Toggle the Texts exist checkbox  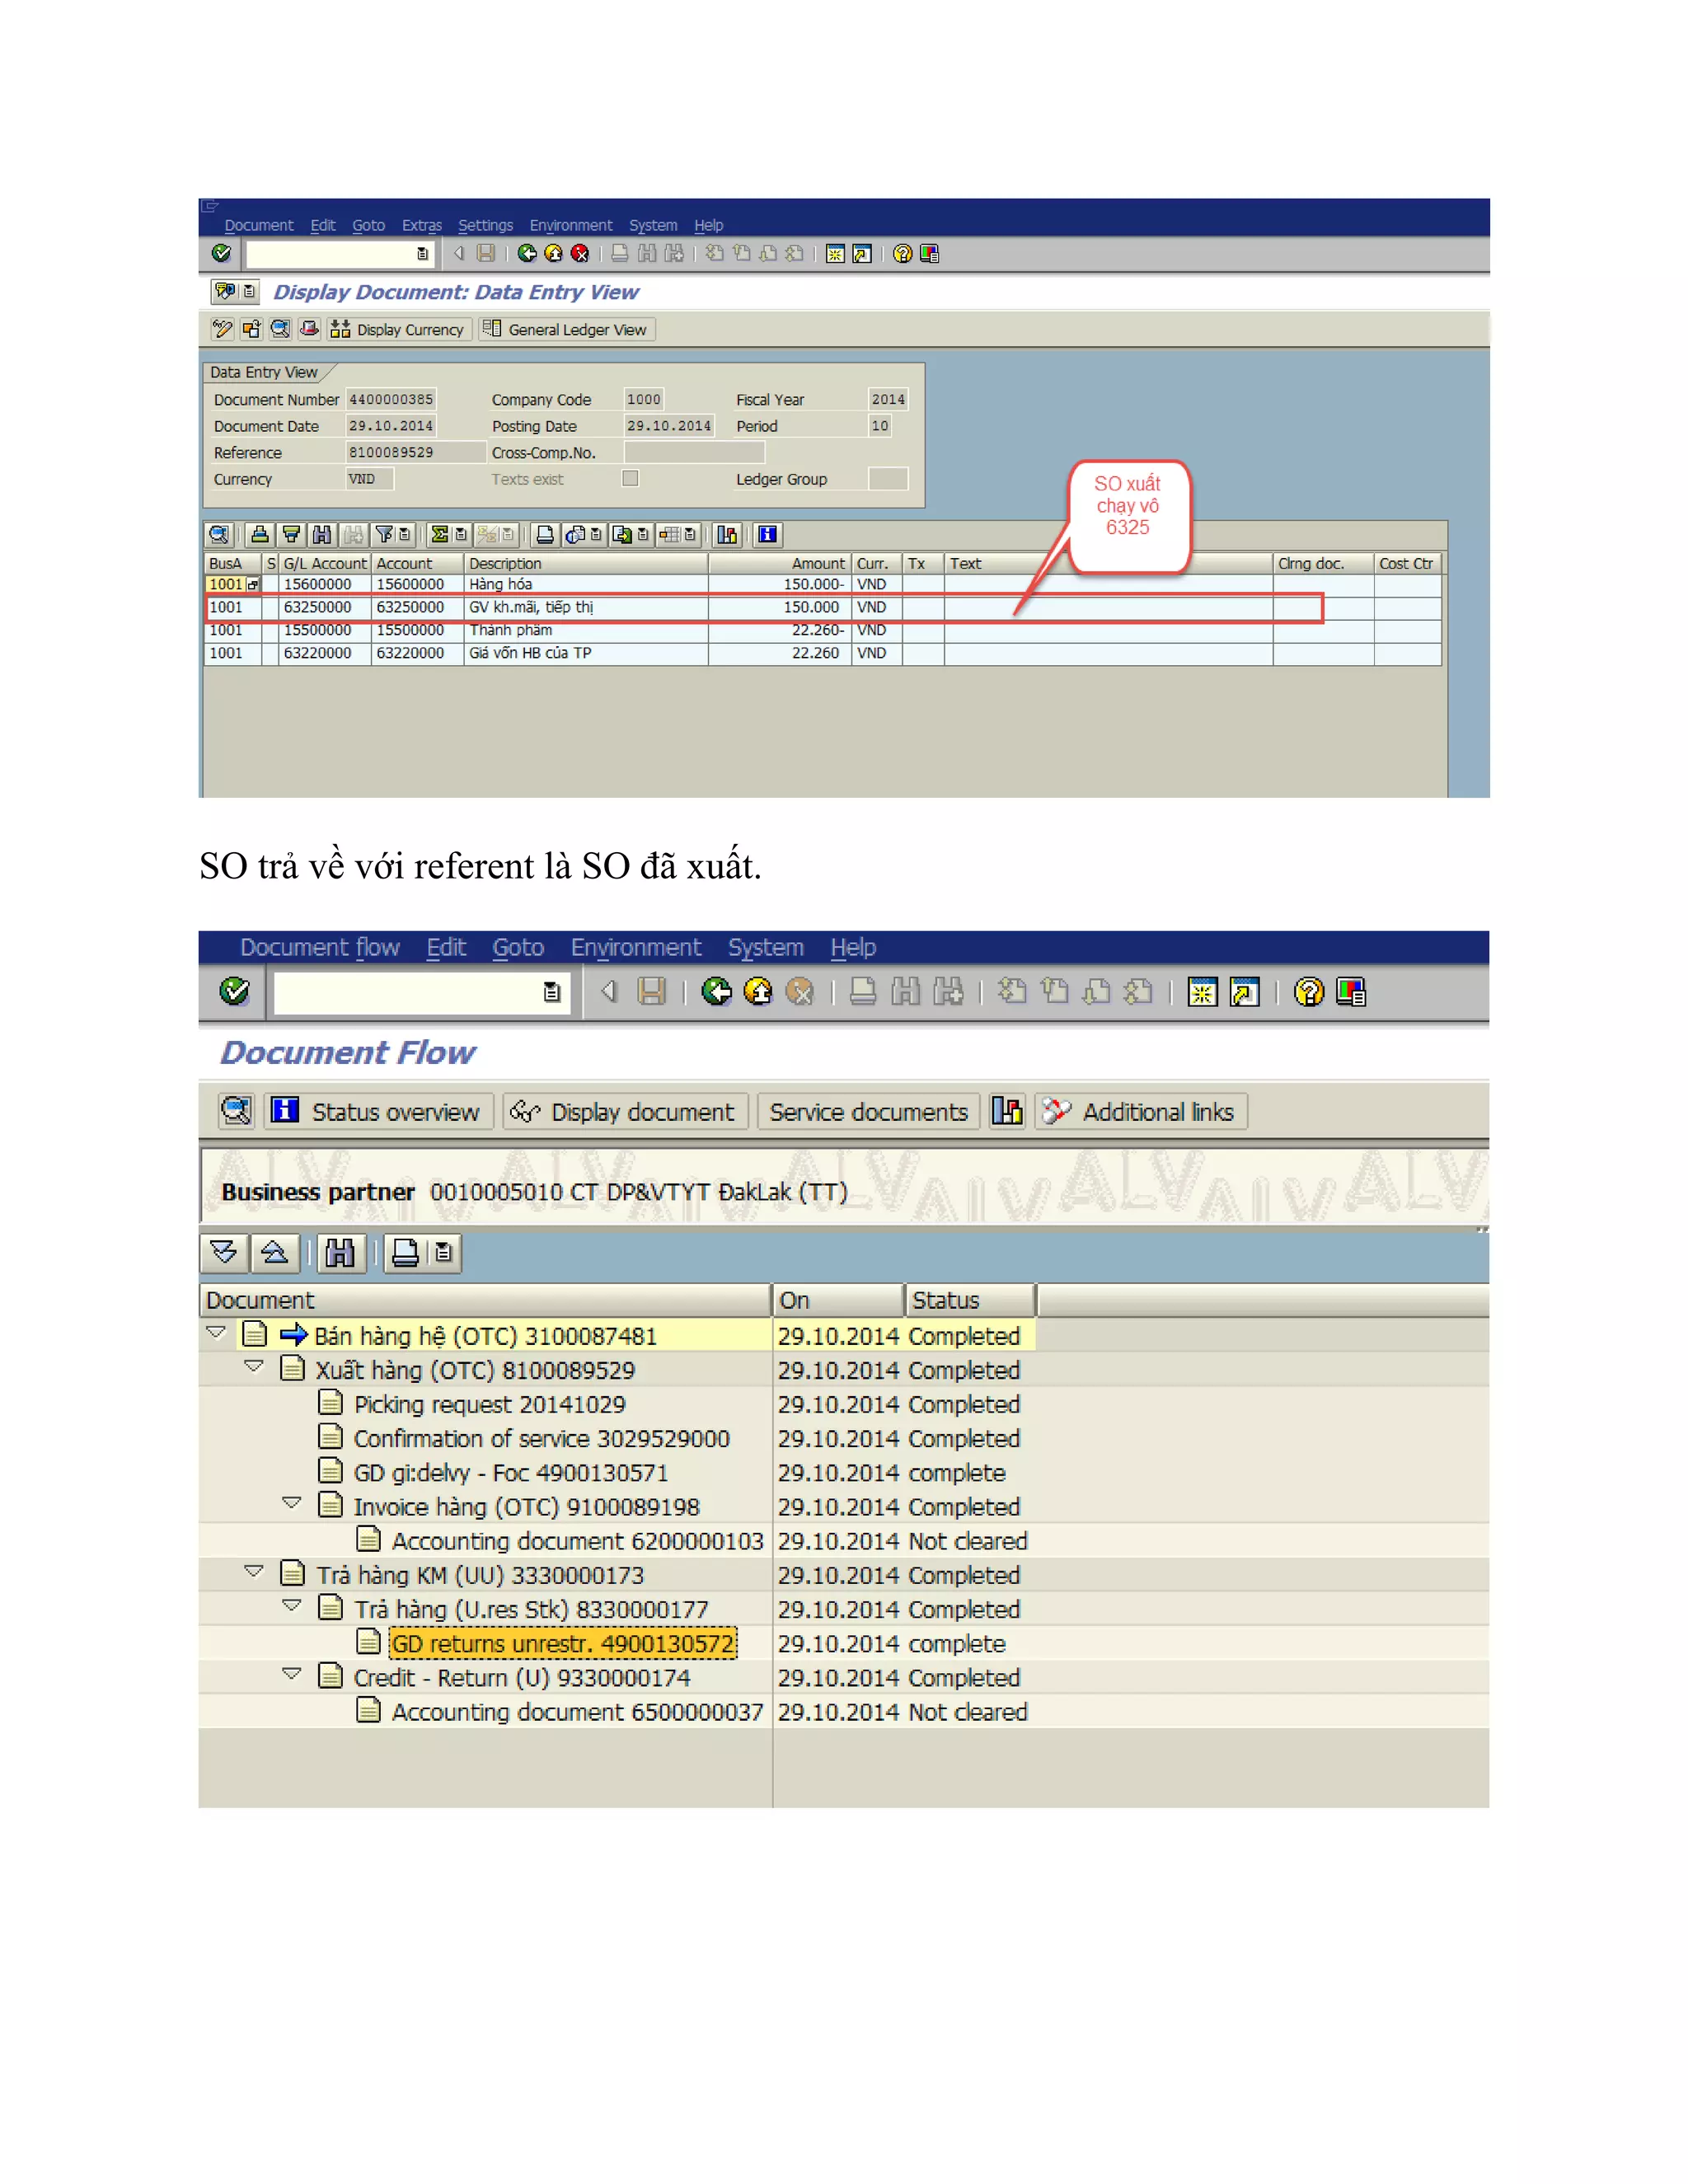pyautogui.click(x=630, y=479)
